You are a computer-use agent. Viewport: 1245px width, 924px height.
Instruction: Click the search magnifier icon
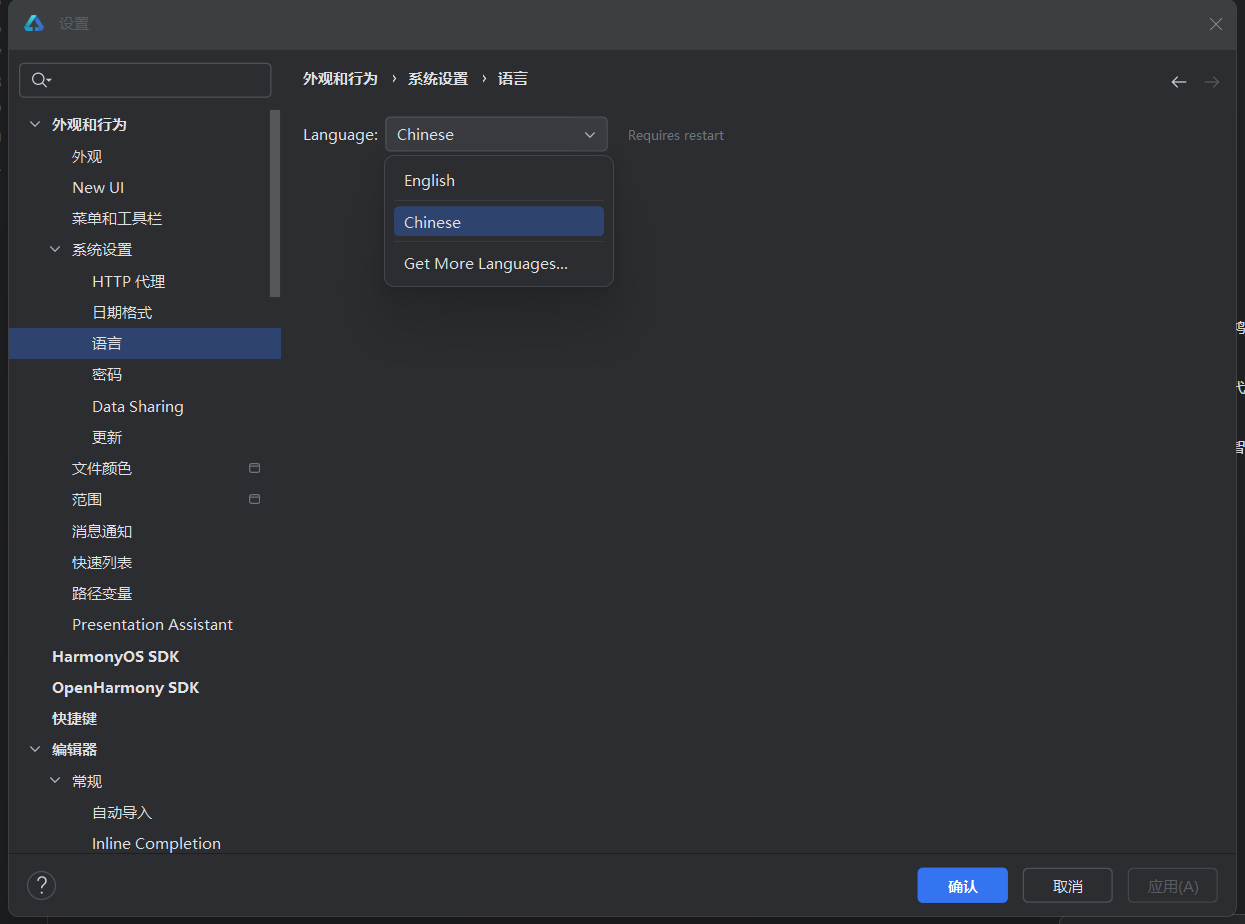(x=39, y=80)
